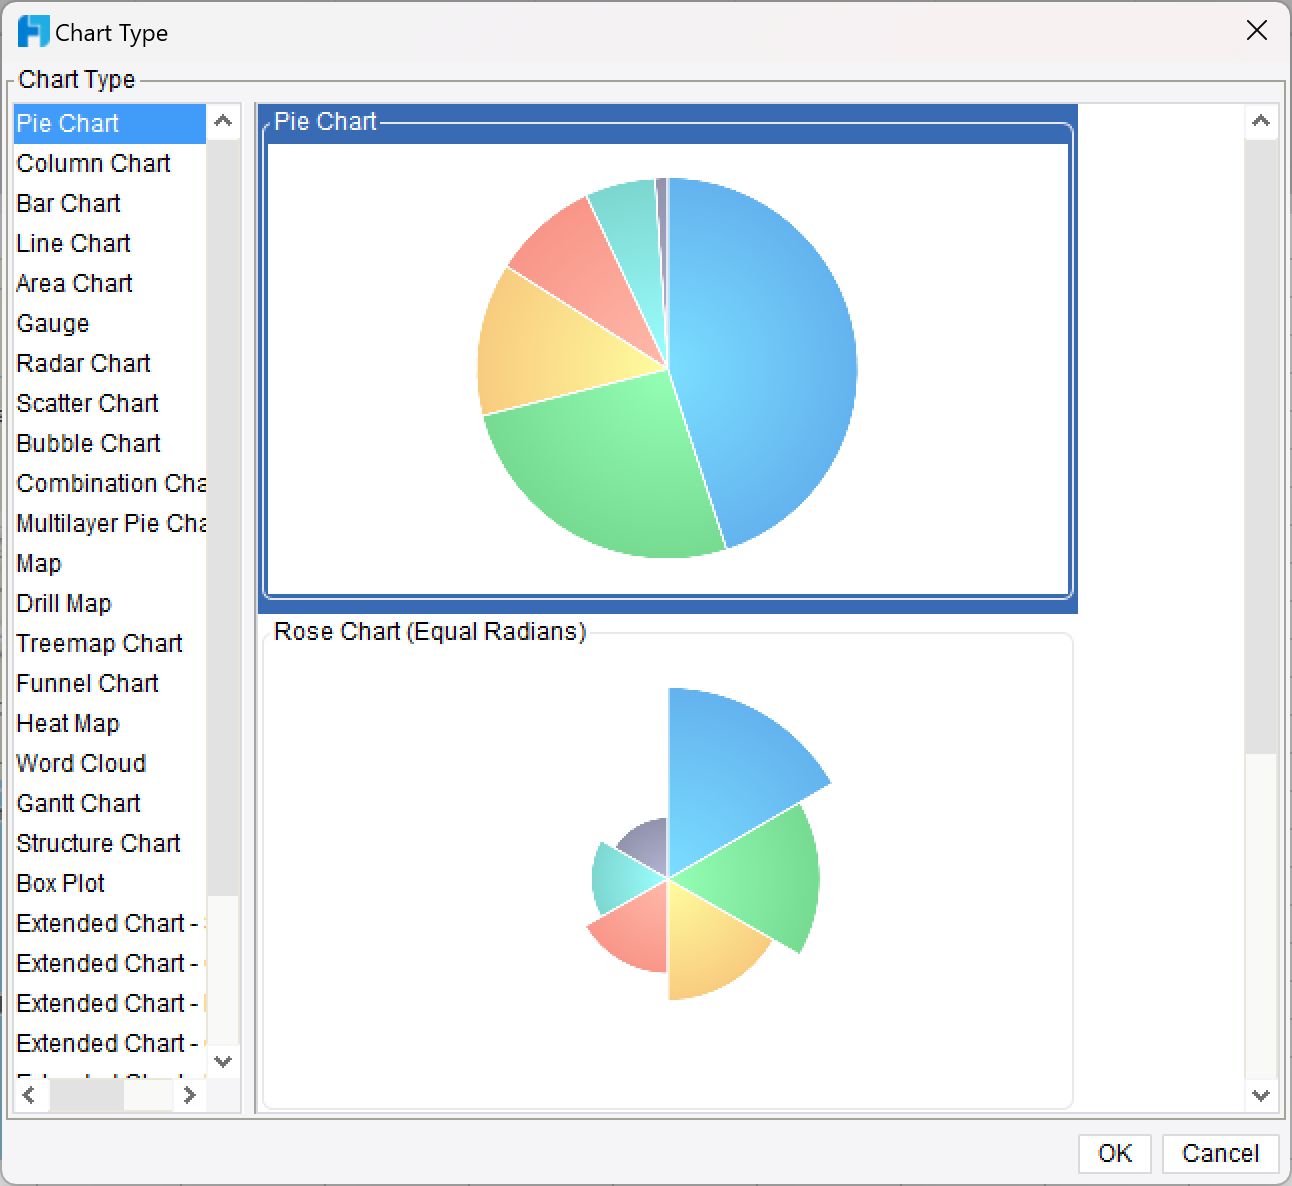Viewport: 1292px width, 1186px height.
Task: Close the Chart Type window
Action: 1257,31
